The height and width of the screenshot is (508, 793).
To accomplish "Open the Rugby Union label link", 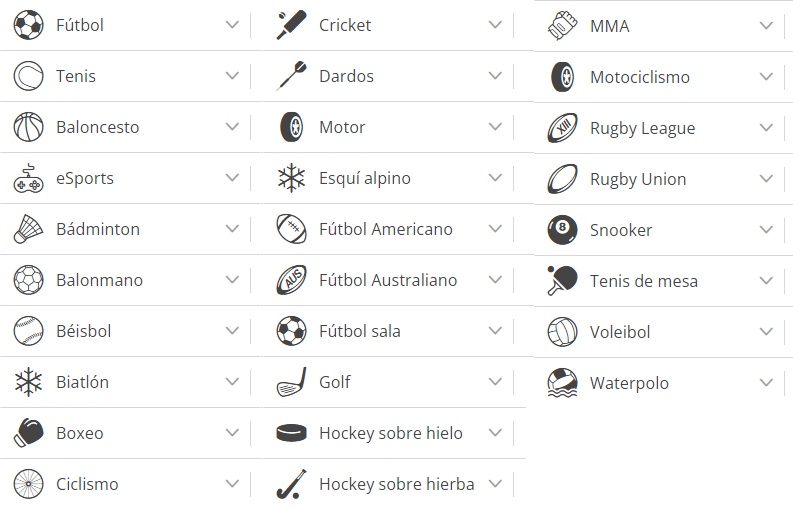I will pos(637,179).
